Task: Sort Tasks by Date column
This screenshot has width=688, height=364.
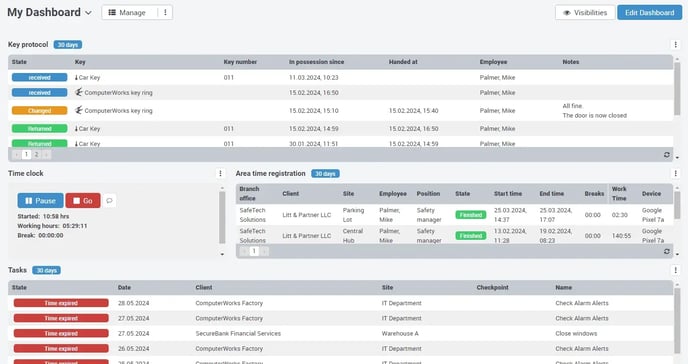Action: [x=124, y=287]
